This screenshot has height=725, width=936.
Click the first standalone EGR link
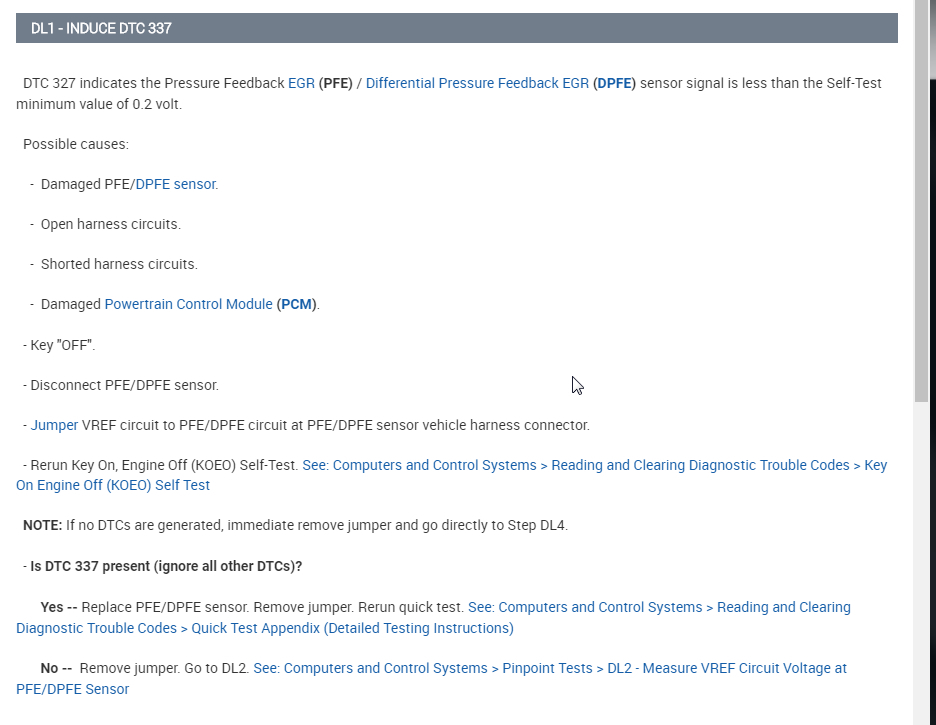tap(301, 83)
